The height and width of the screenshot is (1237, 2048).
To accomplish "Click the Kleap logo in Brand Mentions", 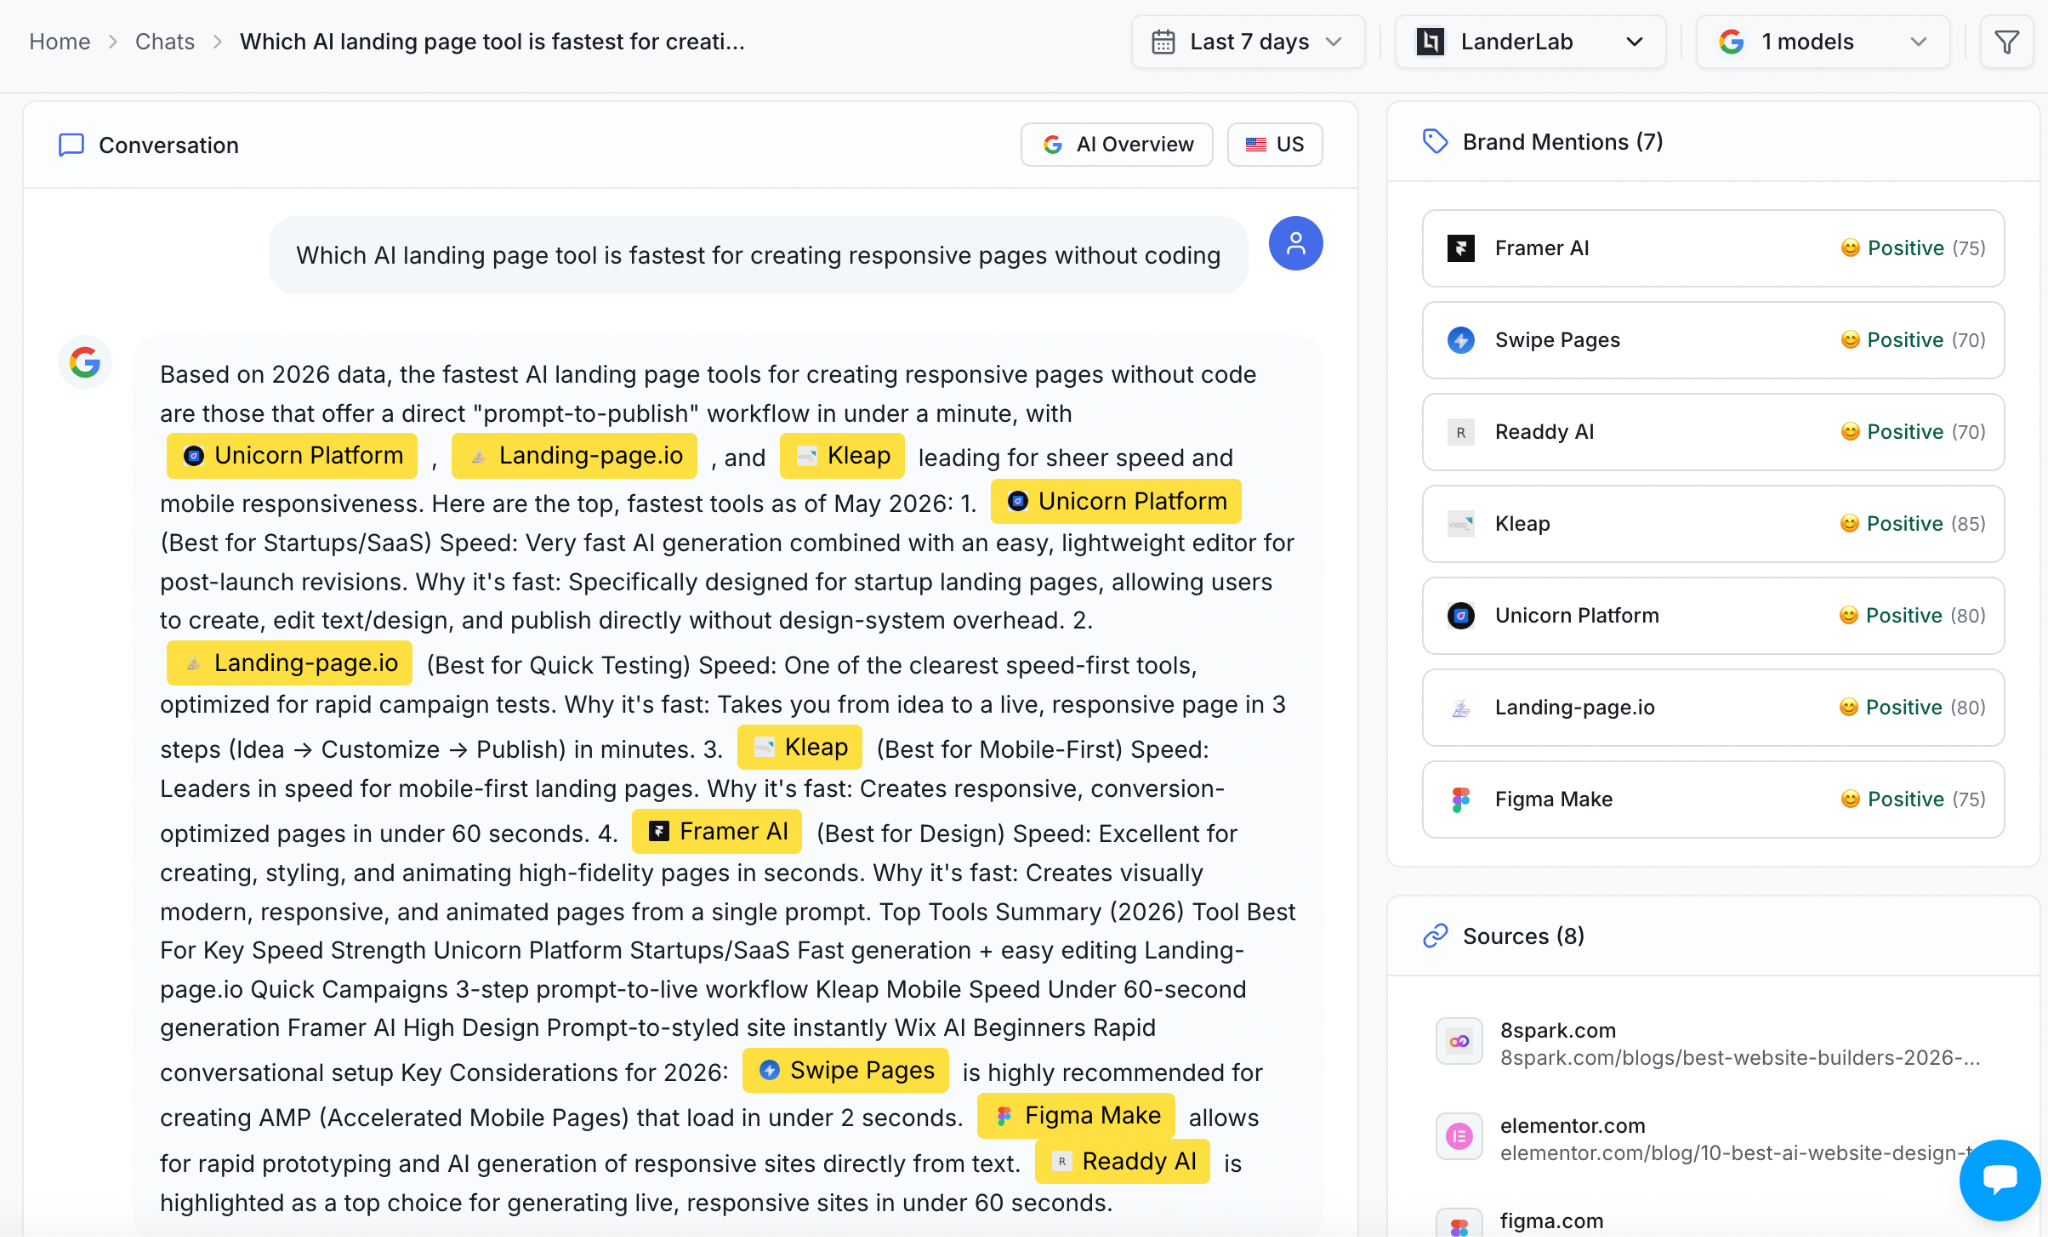I will click(1461, 524).
